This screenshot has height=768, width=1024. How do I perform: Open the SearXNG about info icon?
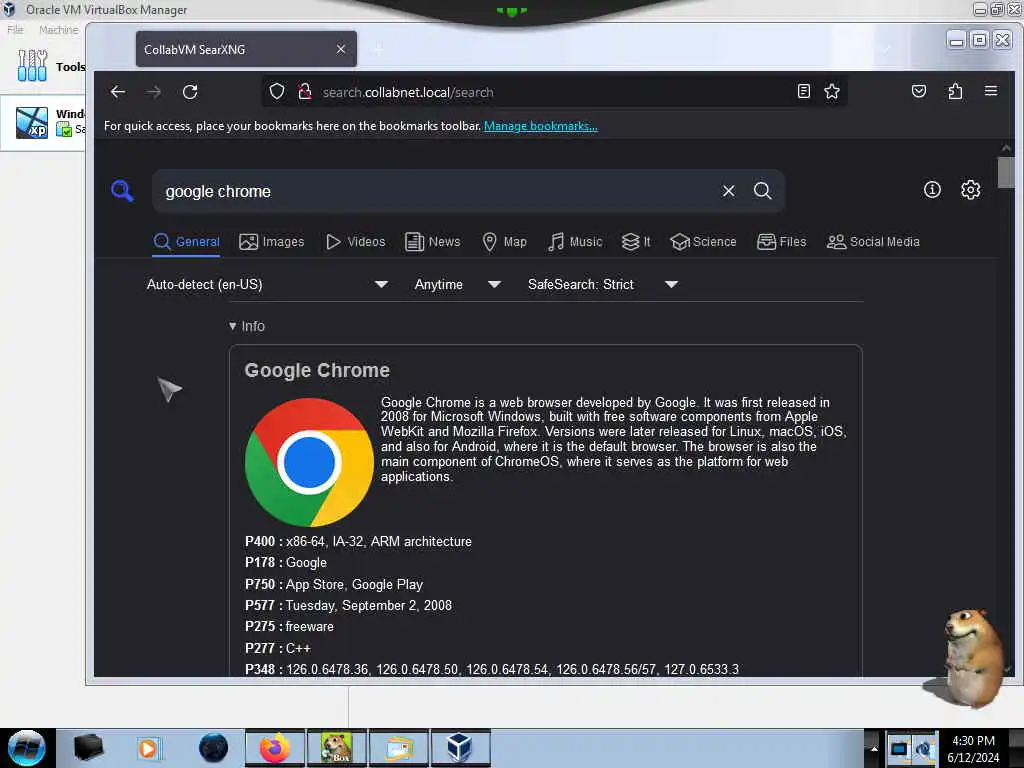pyautogui.click(x=932, y=189)
